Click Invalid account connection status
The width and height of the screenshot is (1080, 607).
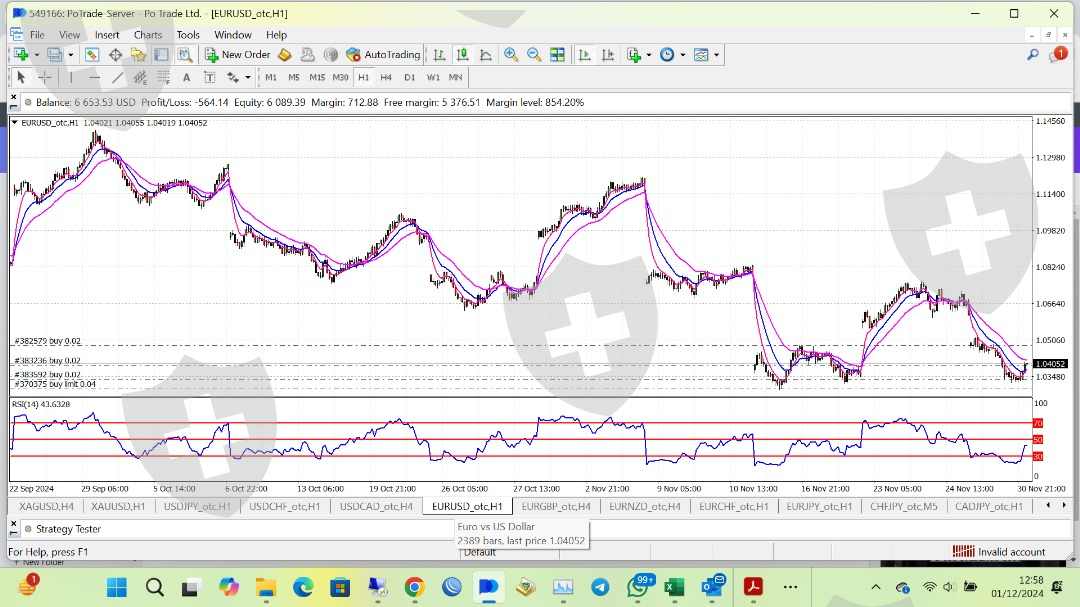click(x=999, y=552)
